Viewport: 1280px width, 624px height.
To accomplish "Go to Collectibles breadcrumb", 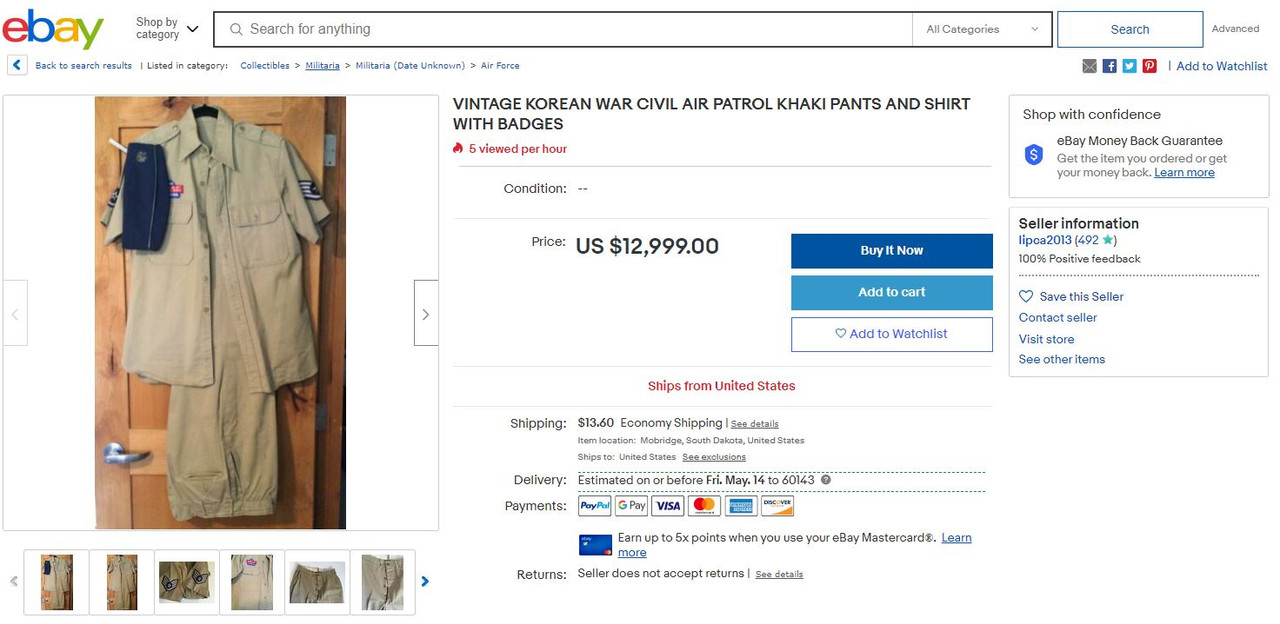I will coord(264,66).
